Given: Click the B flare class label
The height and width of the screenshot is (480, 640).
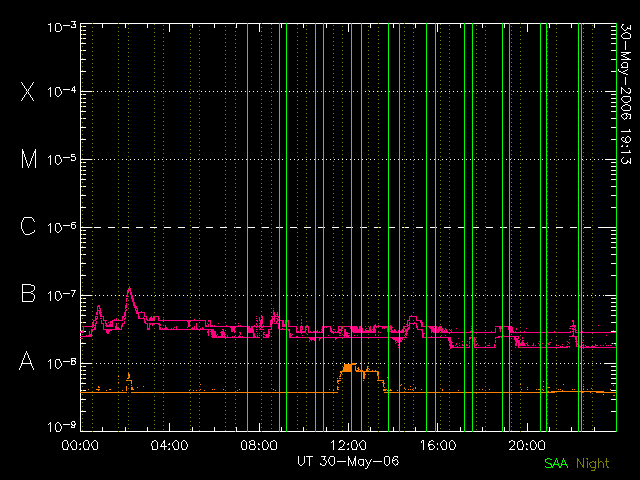Looking at the screenshot, I should pyautogui.click(x=28, y=293).
